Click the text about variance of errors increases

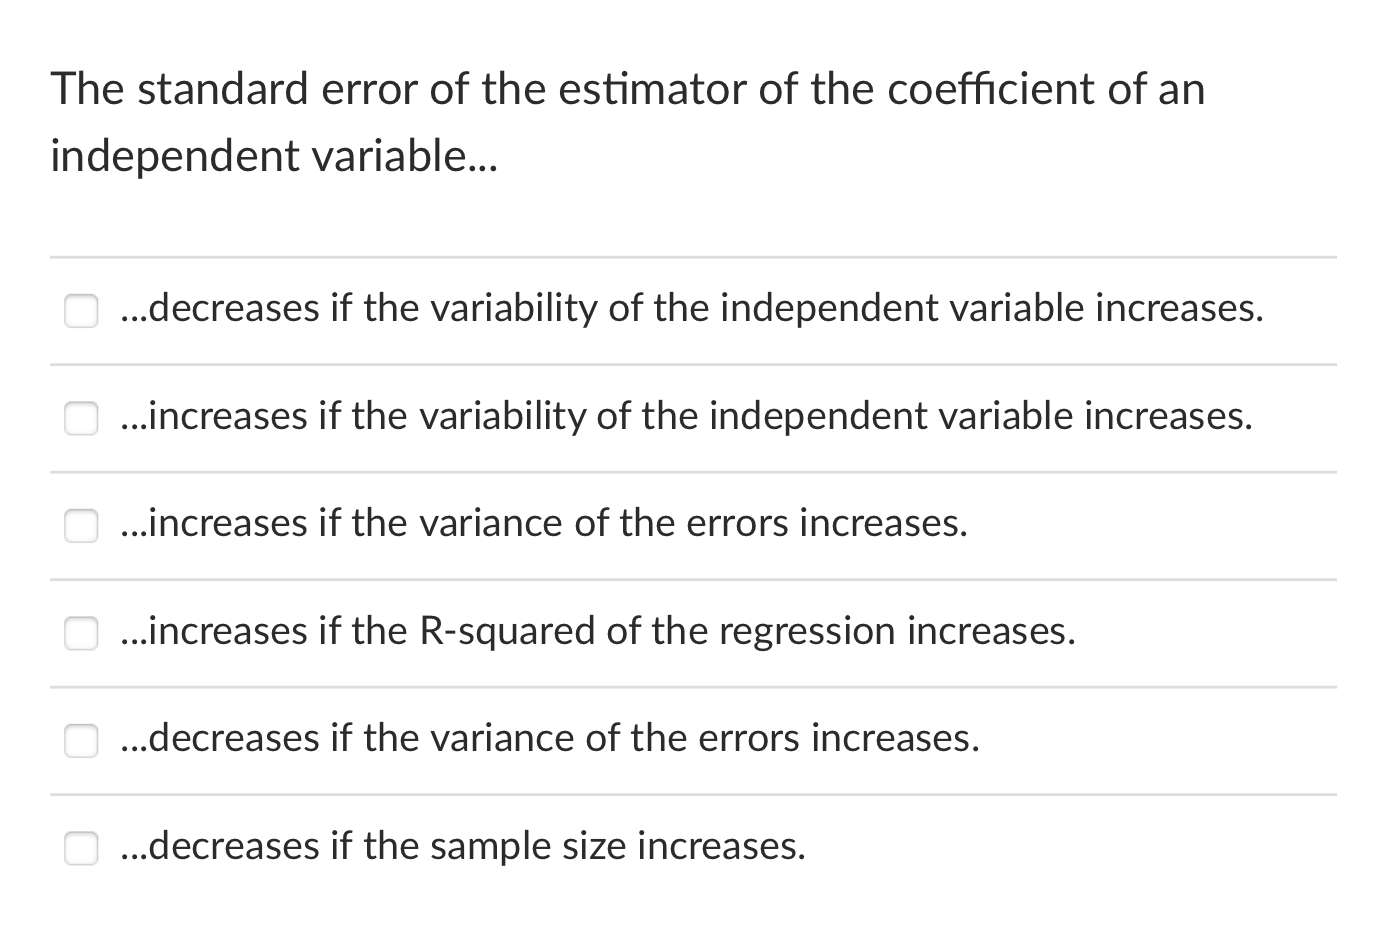(543, 524)
